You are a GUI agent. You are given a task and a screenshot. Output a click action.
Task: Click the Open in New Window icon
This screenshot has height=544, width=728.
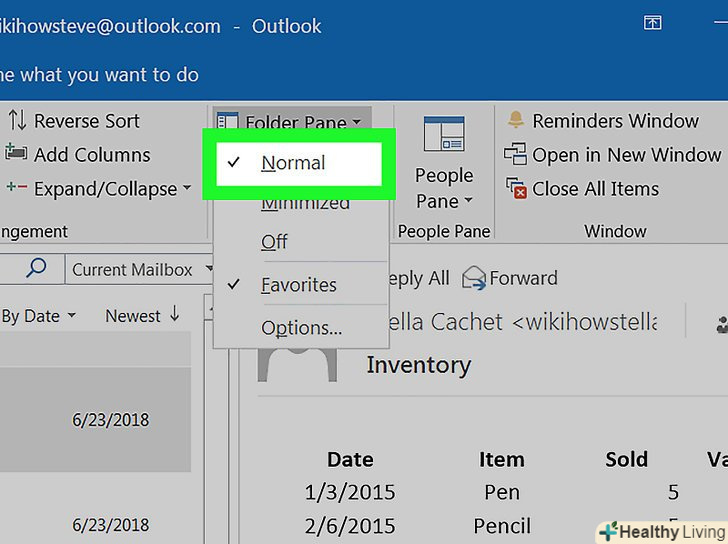coord(515,154)
